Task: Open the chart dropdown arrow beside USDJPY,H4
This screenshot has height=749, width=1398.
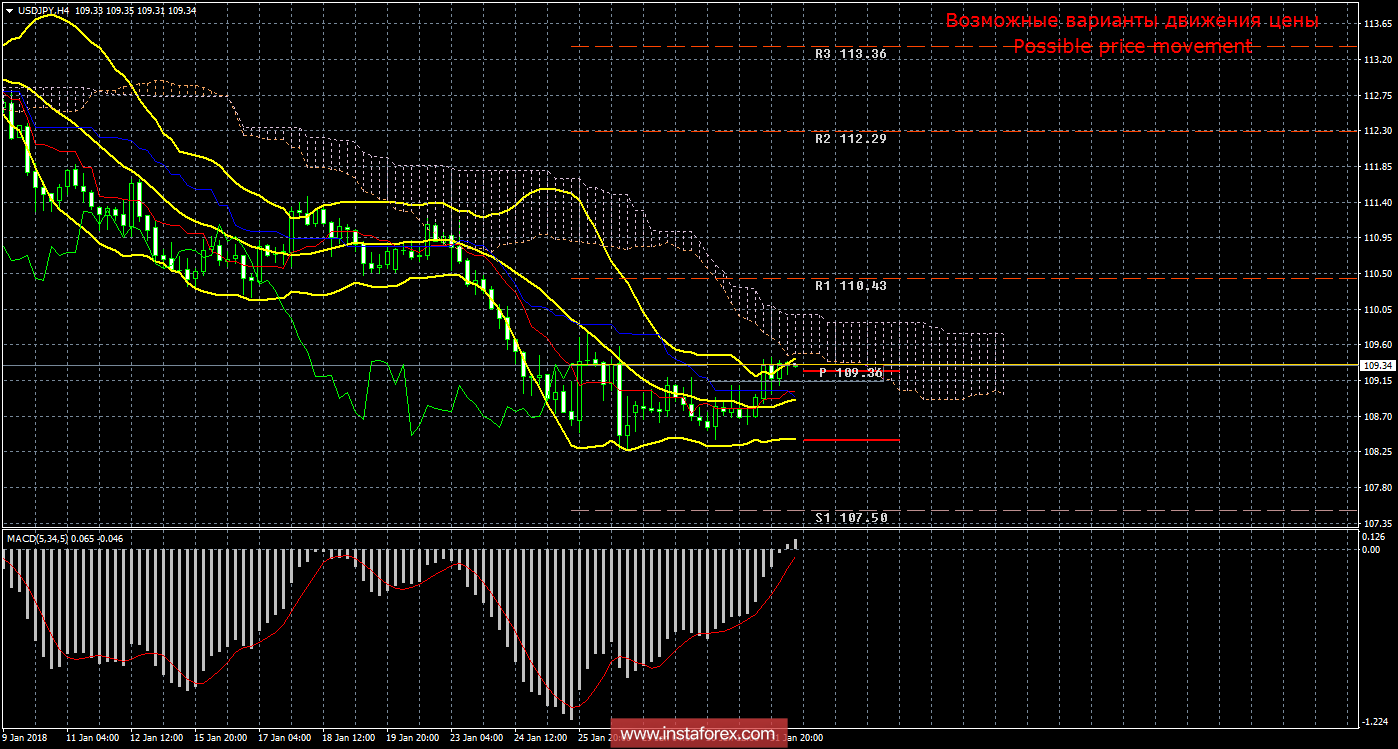Action: (8, 10)
